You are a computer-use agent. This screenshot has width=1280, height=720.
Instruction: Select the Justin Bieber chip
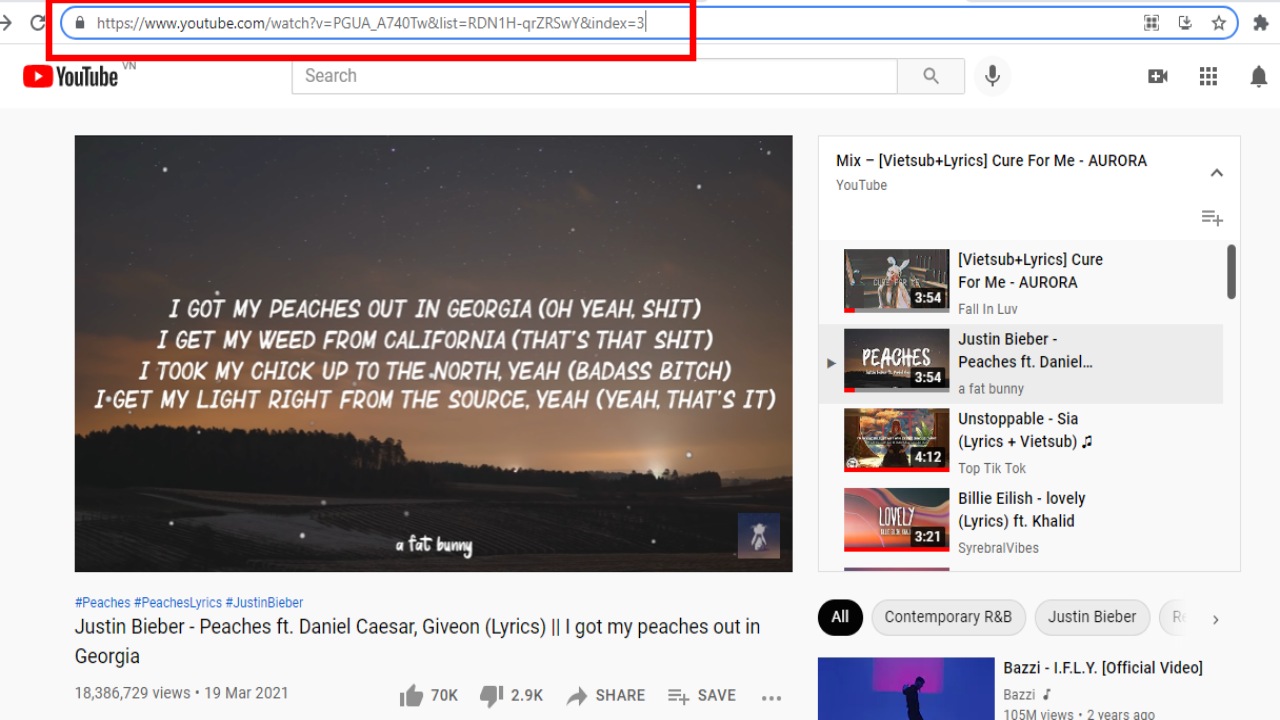tap(1092, 617)
